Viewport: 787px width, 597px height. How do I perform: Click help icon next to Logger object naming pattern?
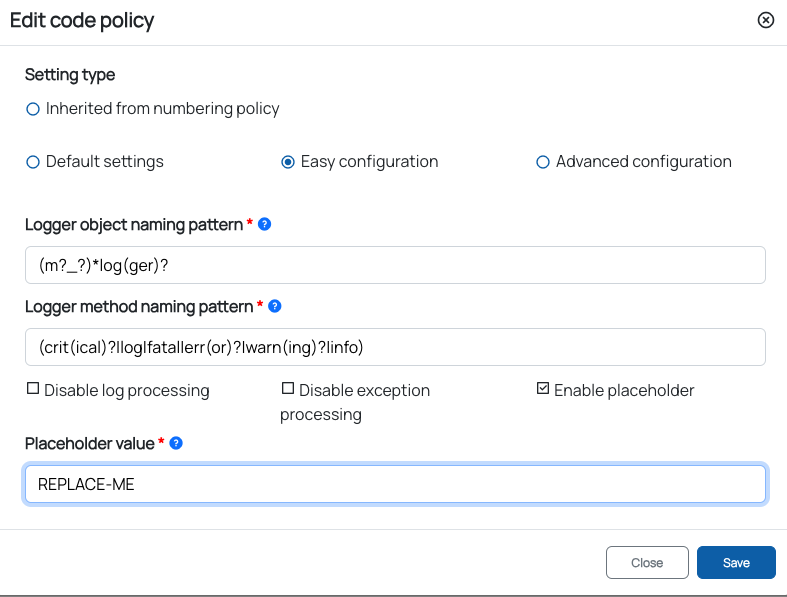[x=264, y=225]
